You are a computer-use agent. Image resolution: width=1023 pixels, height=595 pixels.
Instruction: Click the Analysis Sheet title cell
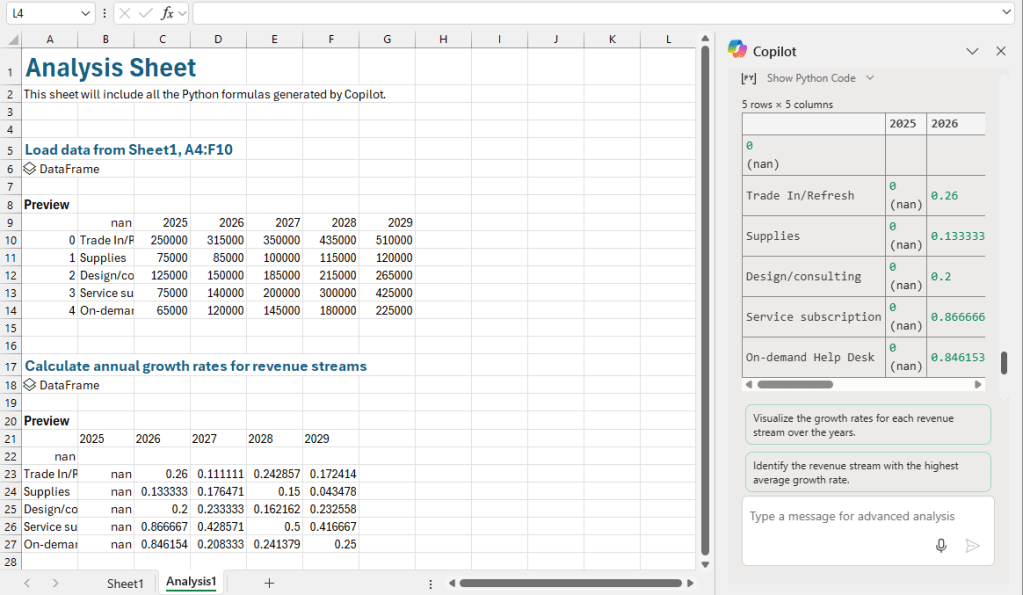tap(110, 67)
